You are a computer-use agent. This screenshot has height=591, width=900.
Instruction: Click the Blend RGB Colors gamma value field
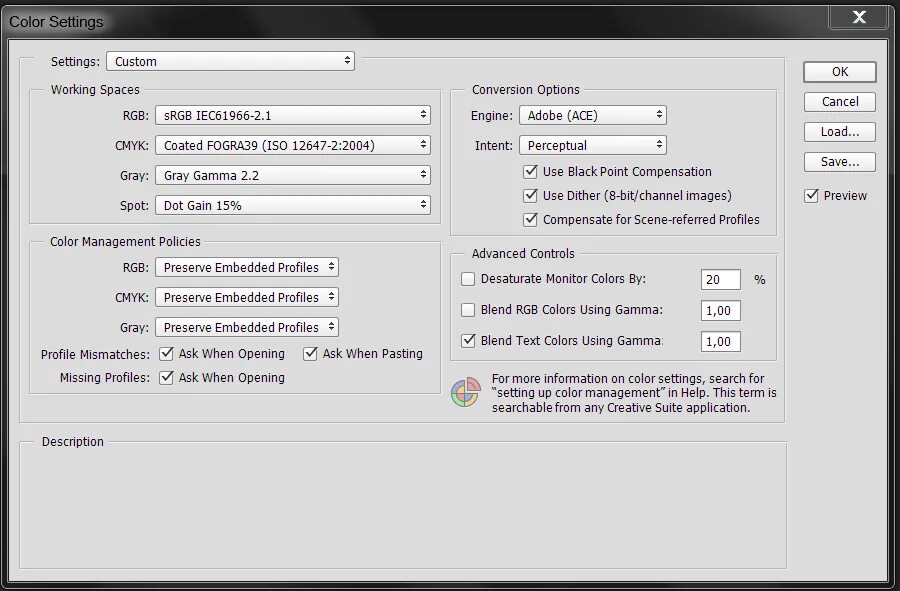721,310
